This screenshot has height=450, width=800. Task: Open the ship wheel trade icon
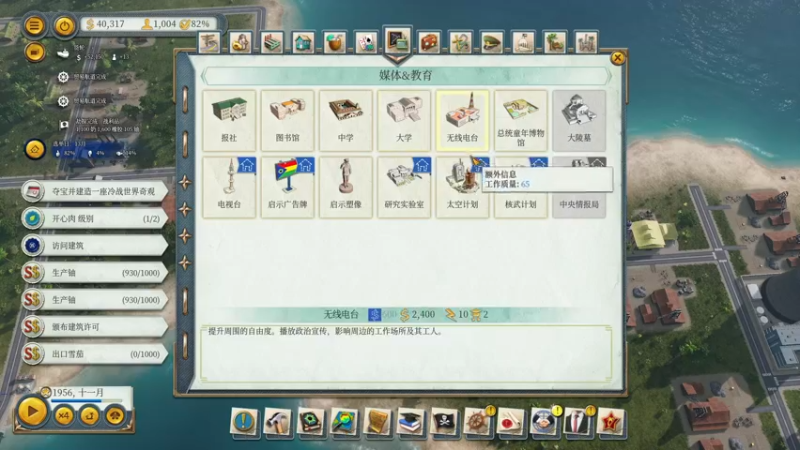[x=477, y=422]
